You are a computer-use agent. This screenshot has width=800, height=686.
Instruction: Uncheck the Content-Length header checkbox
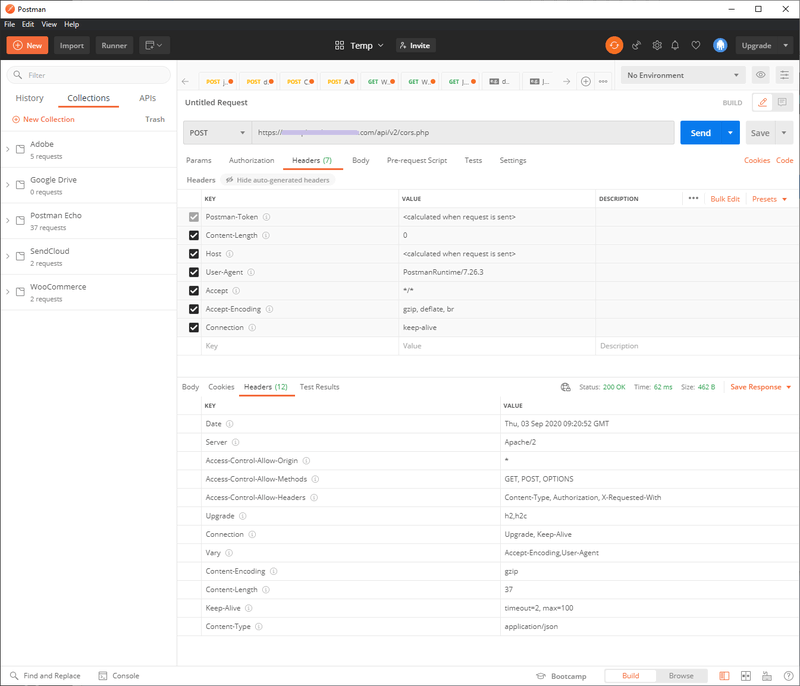(x=194, y=236)
